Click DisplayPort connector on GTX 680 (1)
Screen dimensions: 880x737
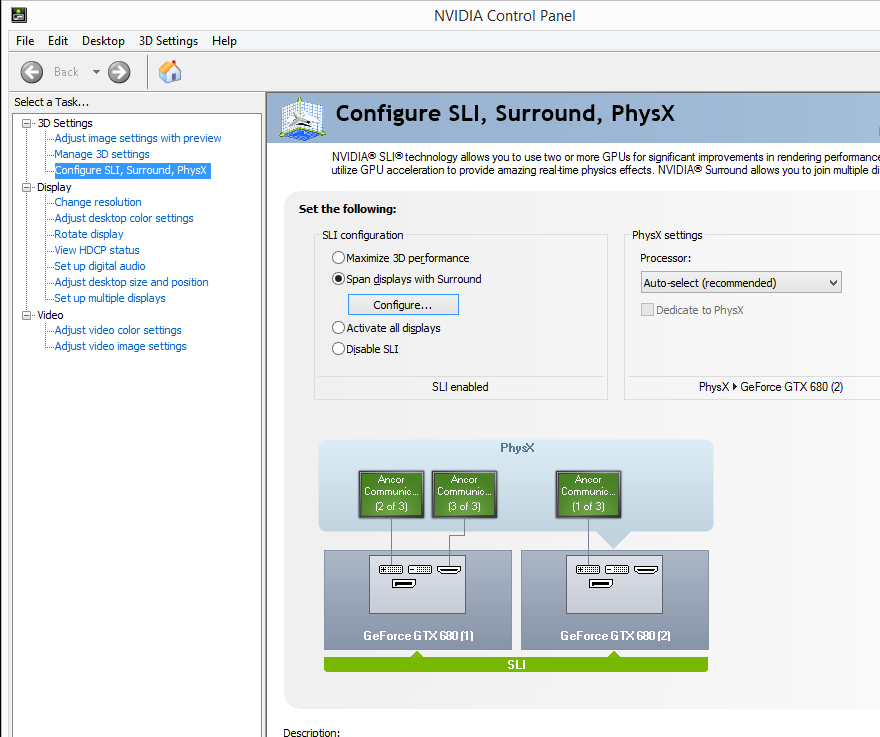click(404, 584)
